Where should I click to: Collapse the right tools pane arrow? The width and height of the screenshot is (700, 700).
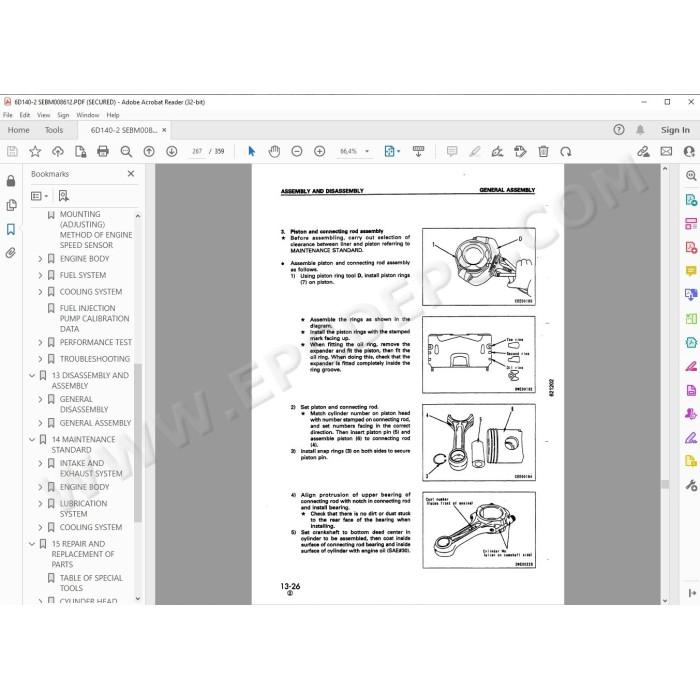coord(692,593)
